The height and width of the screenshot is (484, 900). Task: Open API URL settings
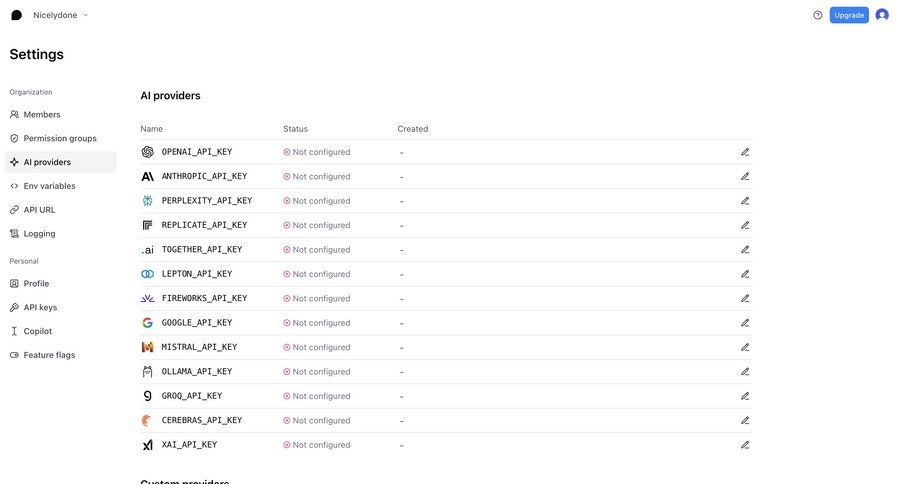click(39, 210)
